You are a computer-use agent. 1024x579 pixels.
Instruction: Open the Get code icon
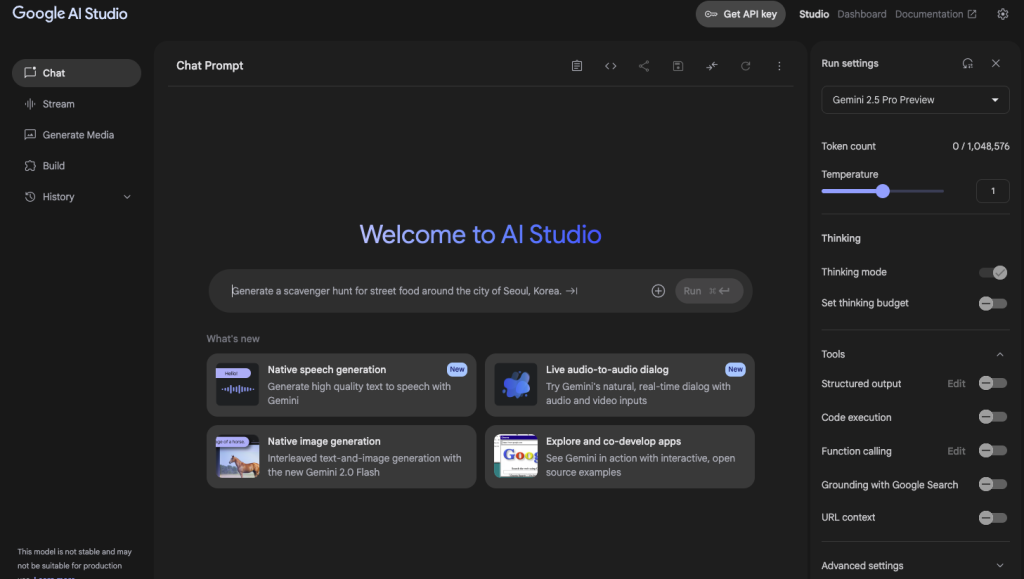(611, 66)
